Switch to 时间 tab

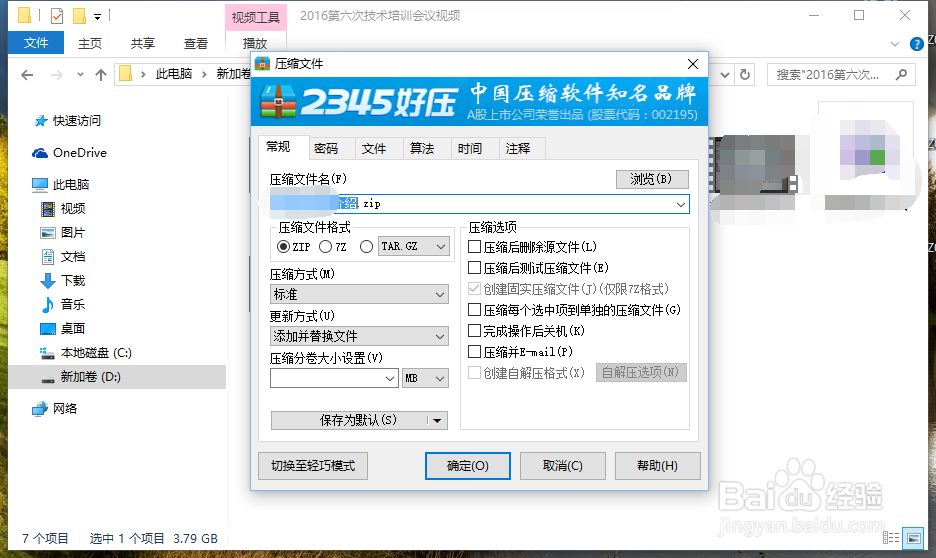click(470, 149)
